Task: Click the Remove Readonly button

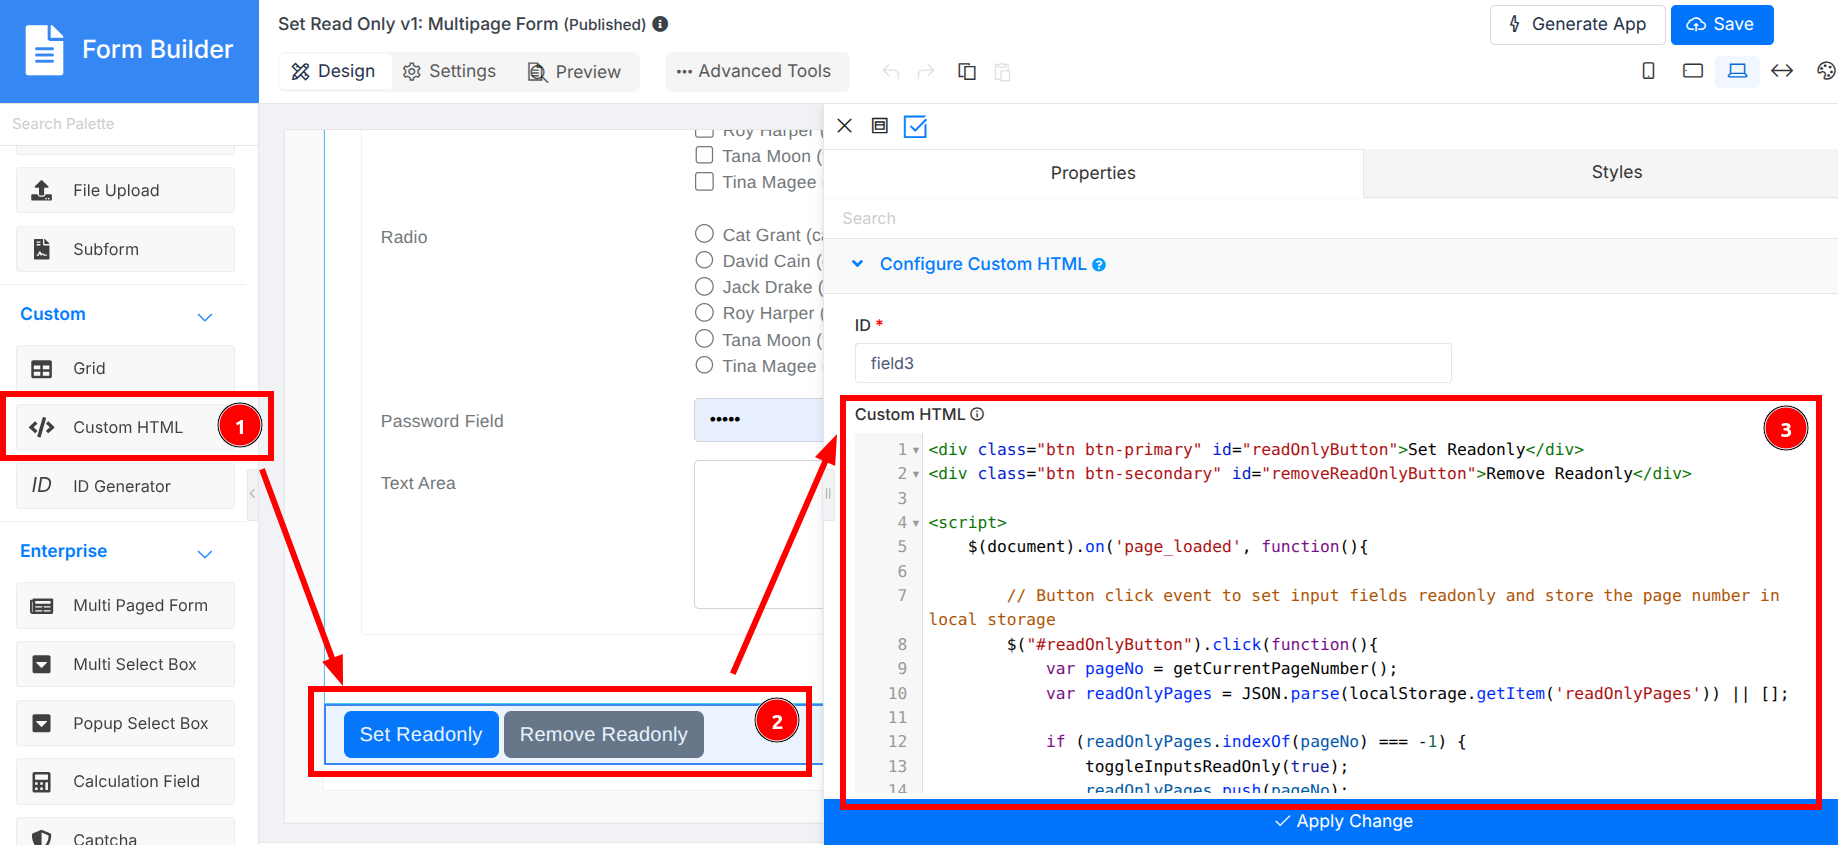Action: click(604, 734)
